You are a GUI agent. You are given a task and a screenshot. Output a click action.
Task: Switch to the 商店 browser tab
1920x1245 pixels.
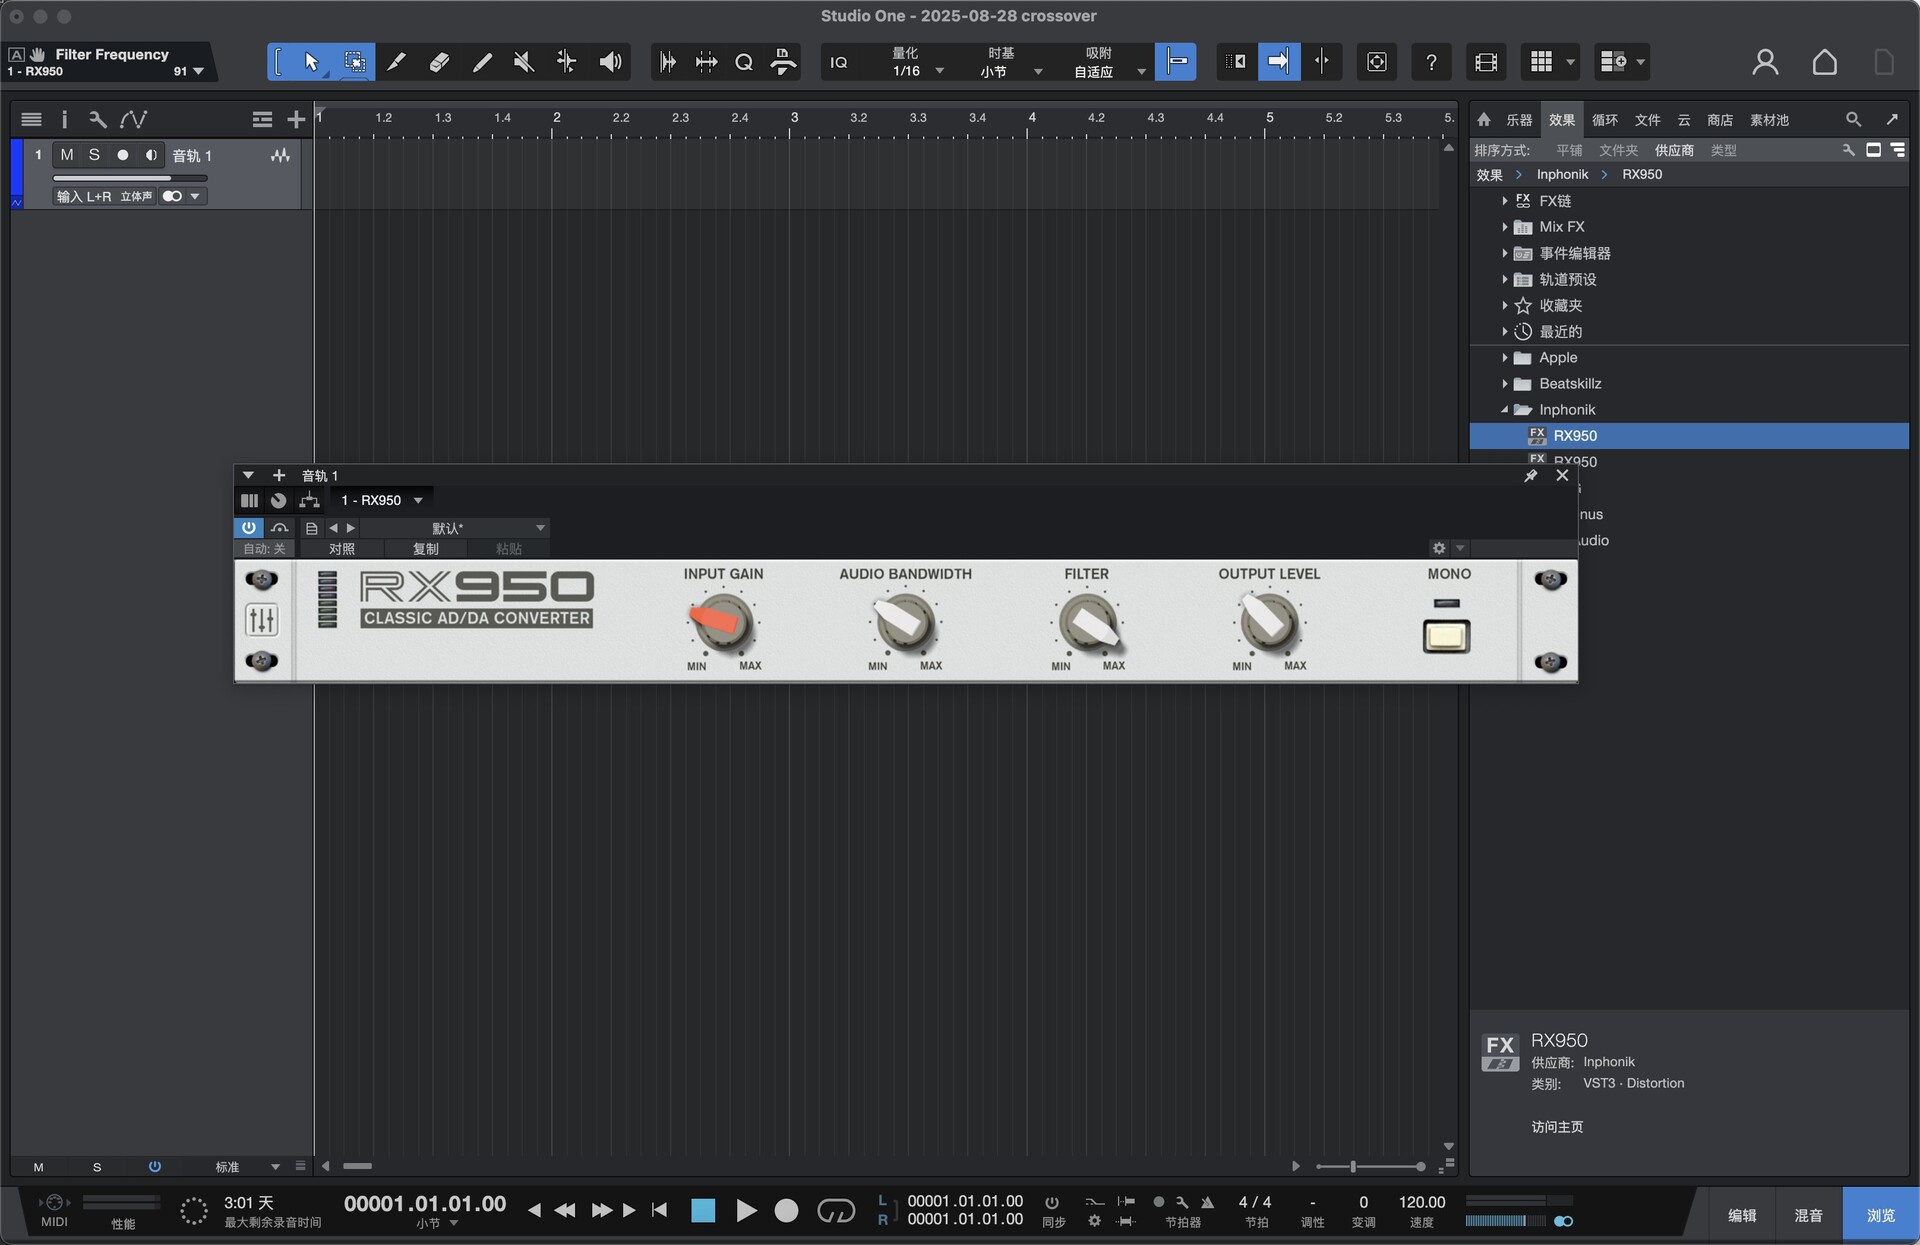tap(1720, 120)
